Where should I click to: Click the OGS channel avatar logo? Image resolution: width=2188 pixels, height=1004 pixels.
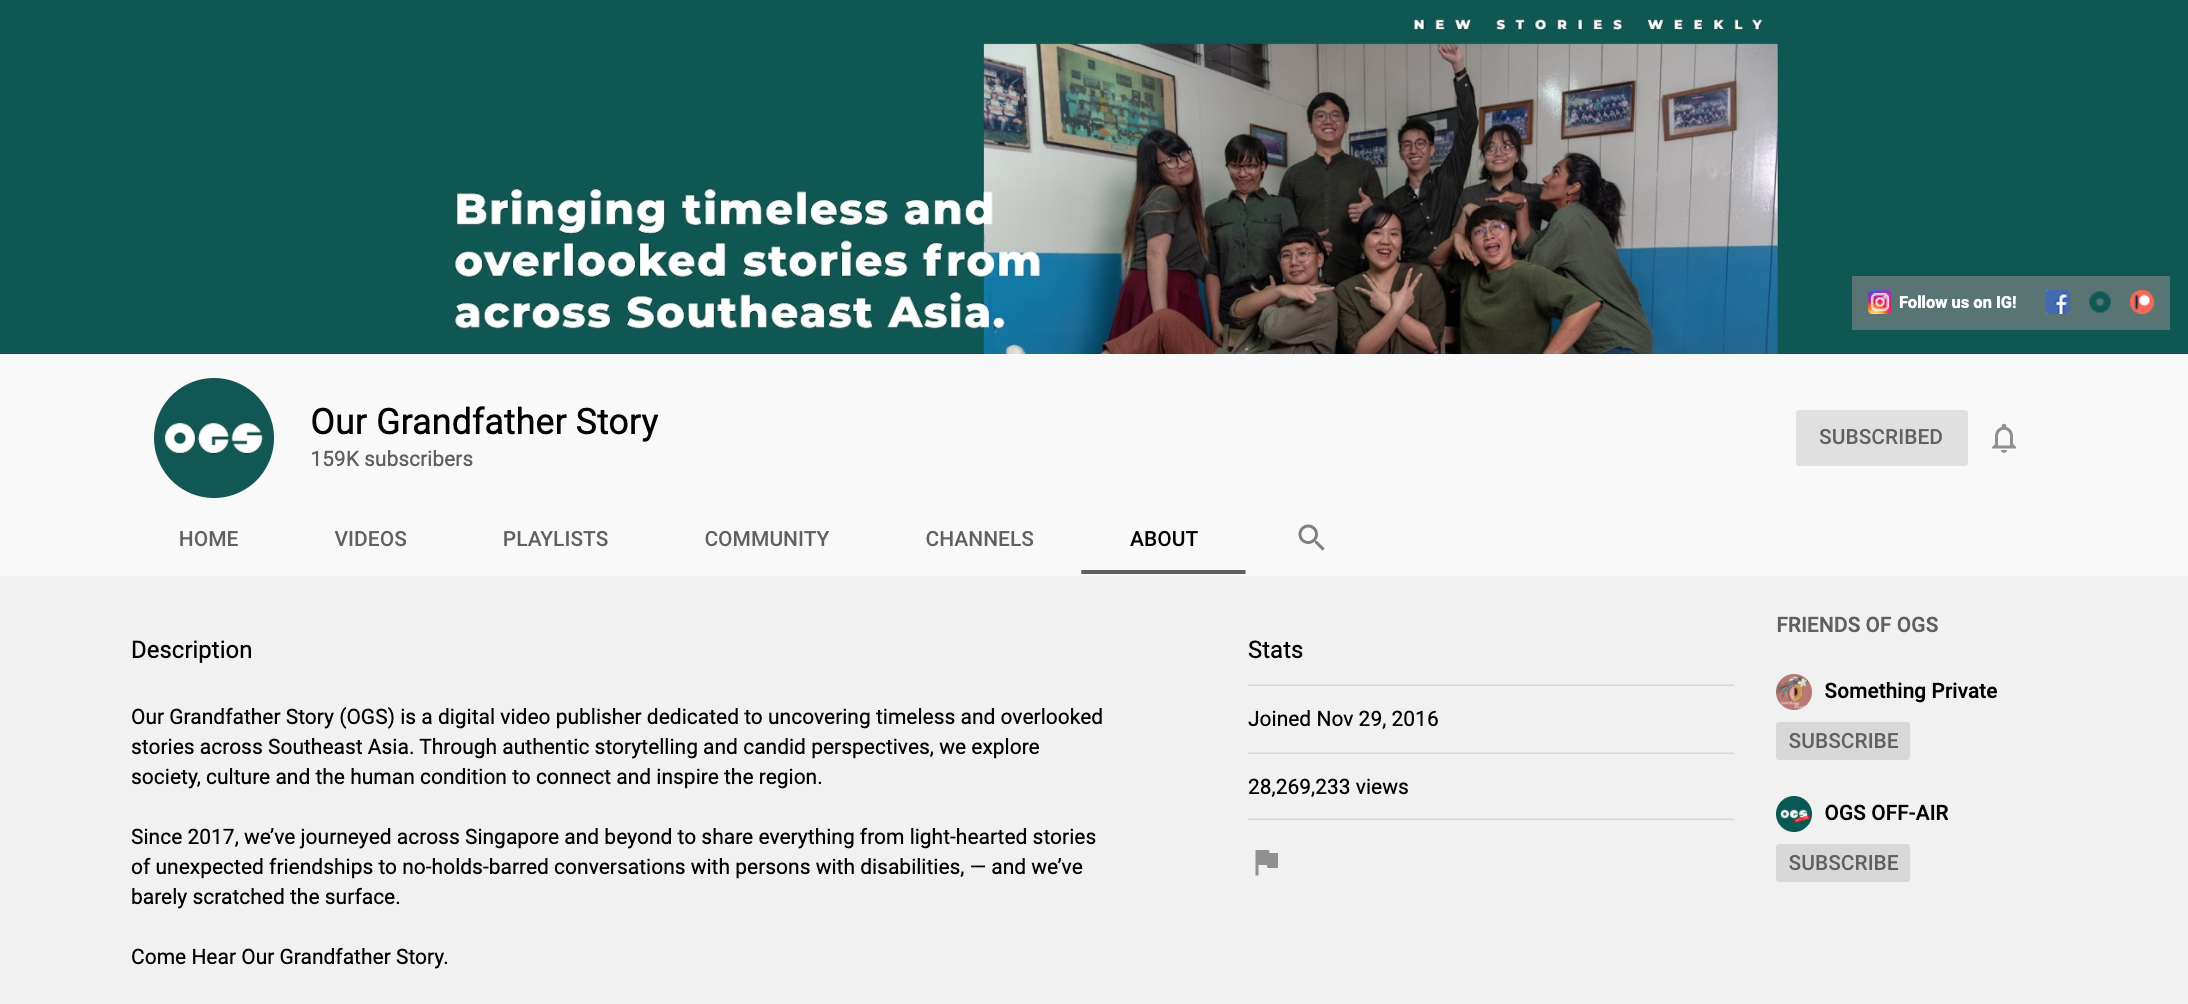[214, 438]
